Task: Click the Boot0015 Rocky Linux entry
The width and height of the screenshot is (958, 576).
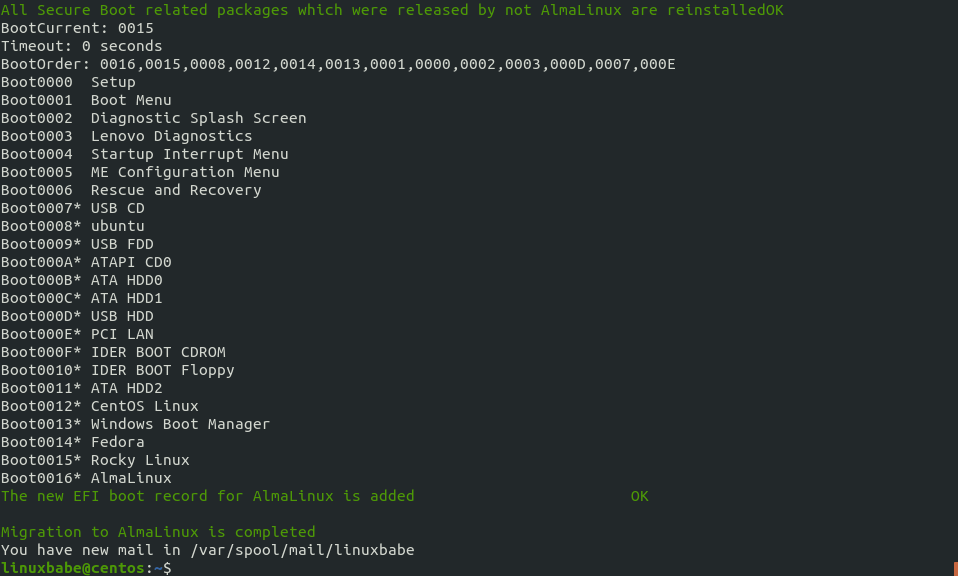Action: [95, 460]
